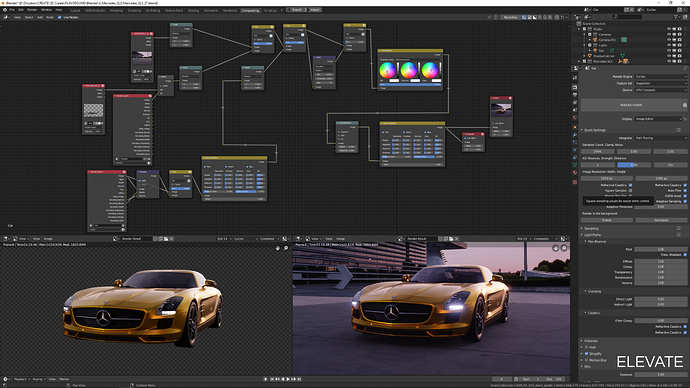Open the Scene properties tab icon

575,110
